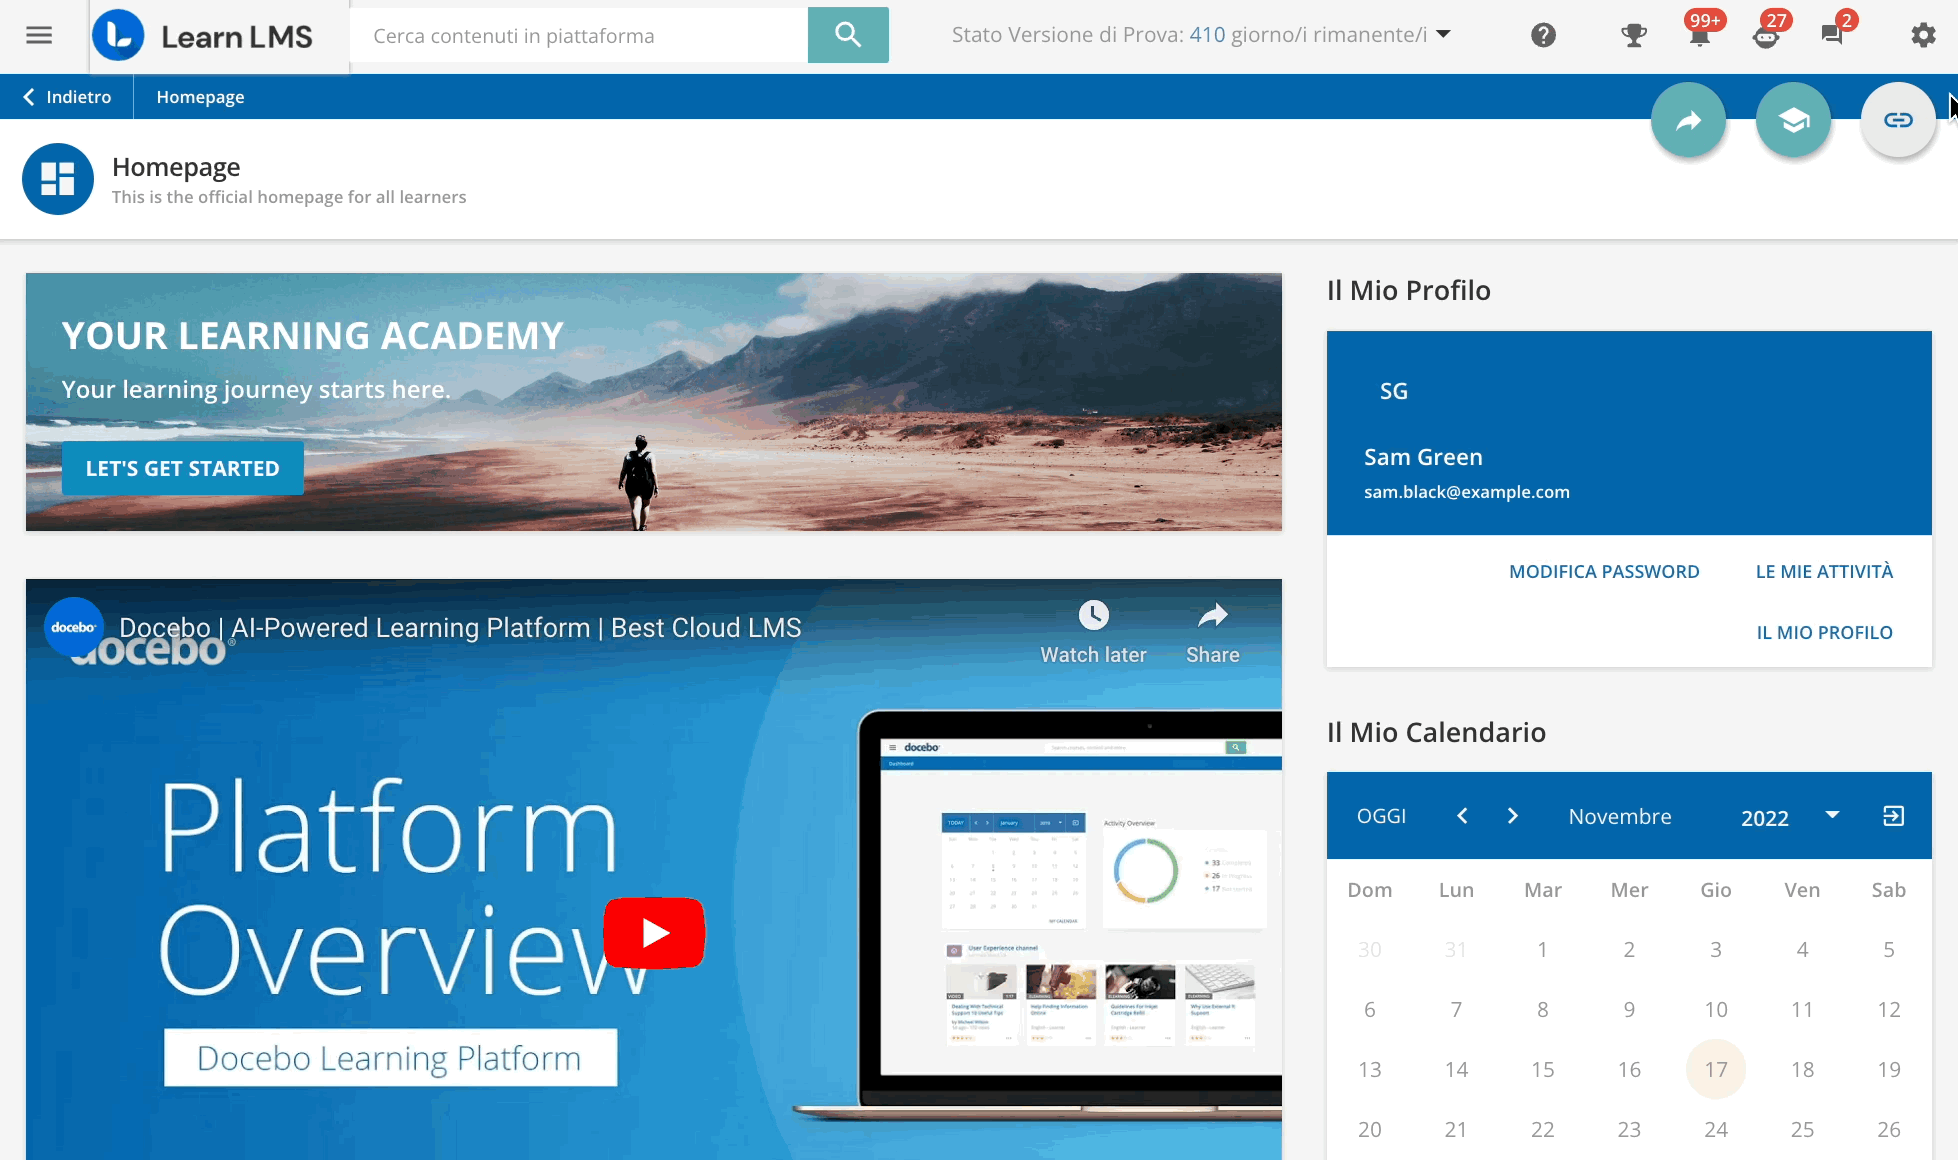
Task: Open the settings gear icon
Action: click(1923, 36)
